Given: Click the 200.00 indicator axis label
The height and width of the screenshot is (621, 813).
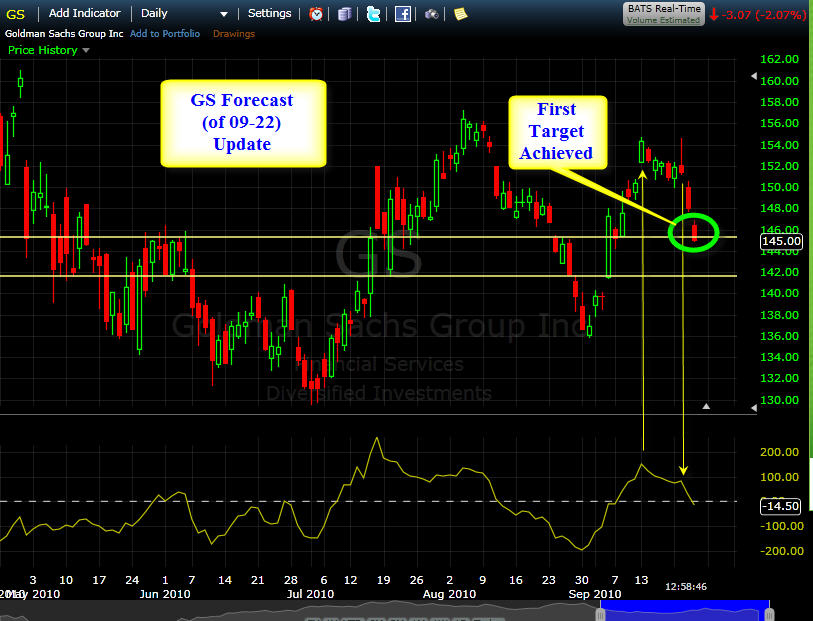Looking at the screenshot, I should (779, 452).
